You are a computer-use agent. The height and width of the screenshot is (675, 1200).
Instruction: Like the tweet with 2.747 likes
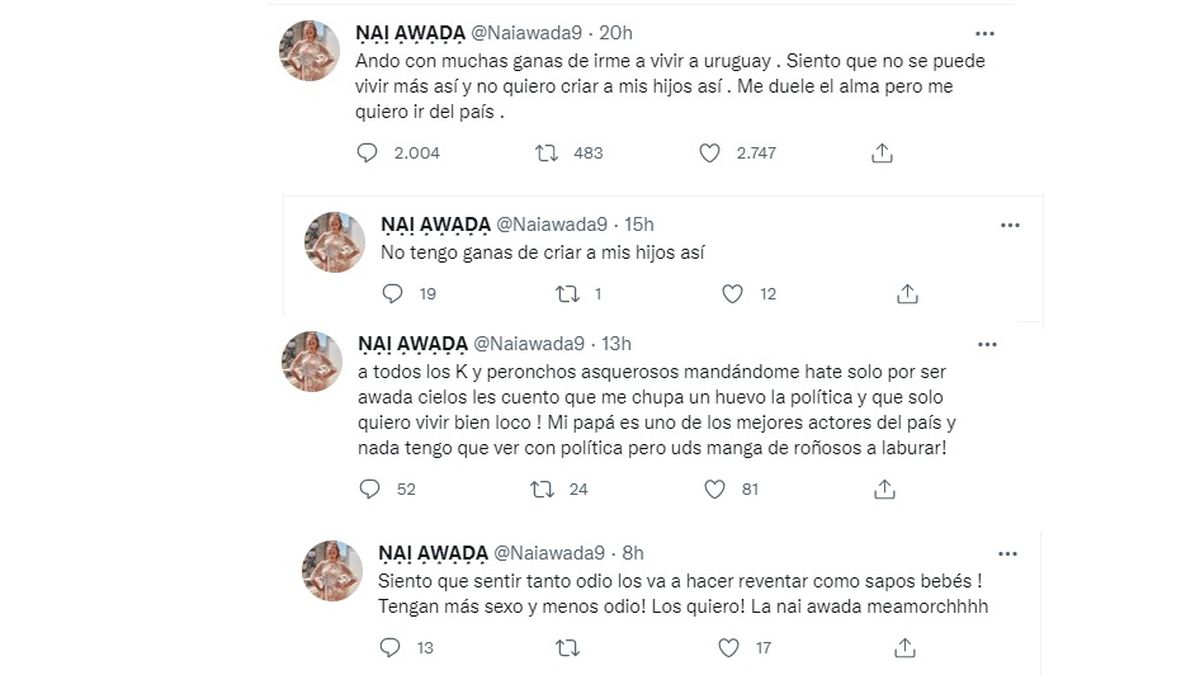[x=709, y=153]
